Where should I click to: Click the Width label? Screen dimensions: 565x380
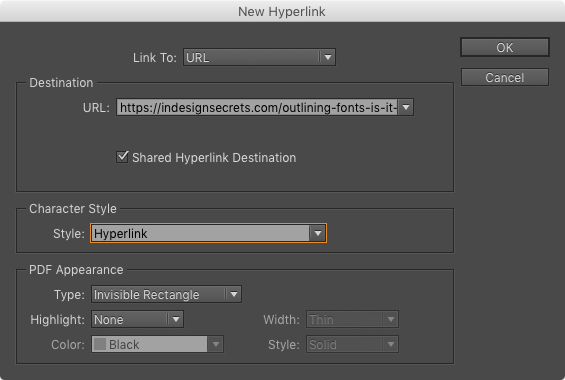click(281, 319)
